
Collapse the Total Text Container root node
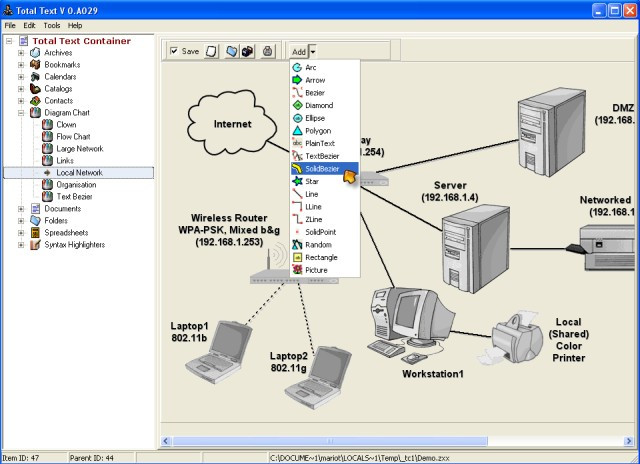(x=9, y=41)
